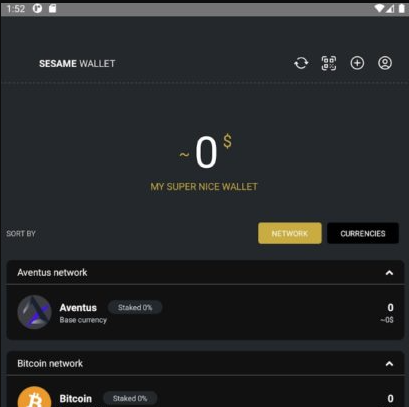Open the QR code scanner
409x407 pixels.
329,63
